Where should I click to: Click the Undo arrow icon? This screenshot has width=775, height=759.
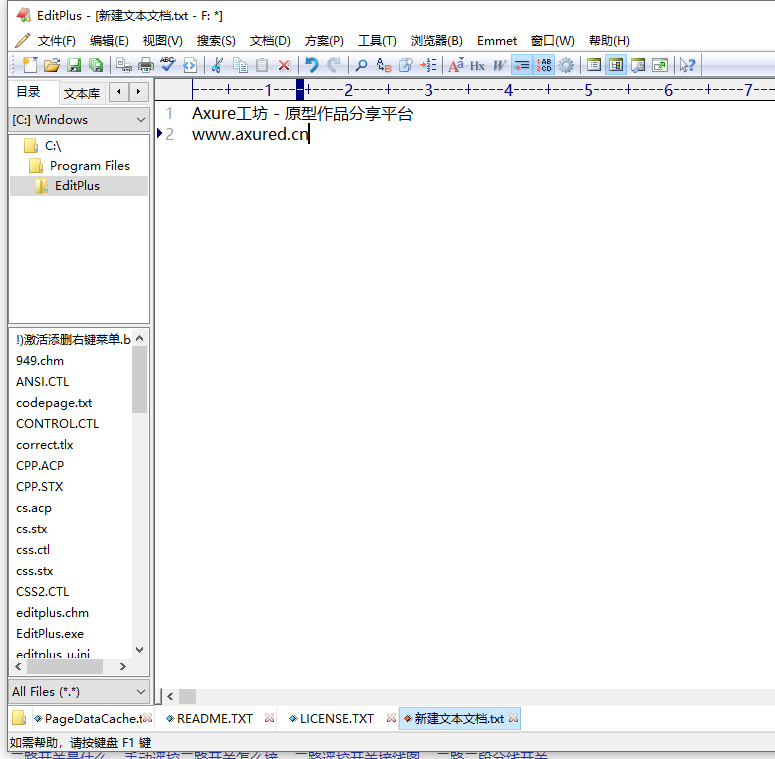point(311,65)
